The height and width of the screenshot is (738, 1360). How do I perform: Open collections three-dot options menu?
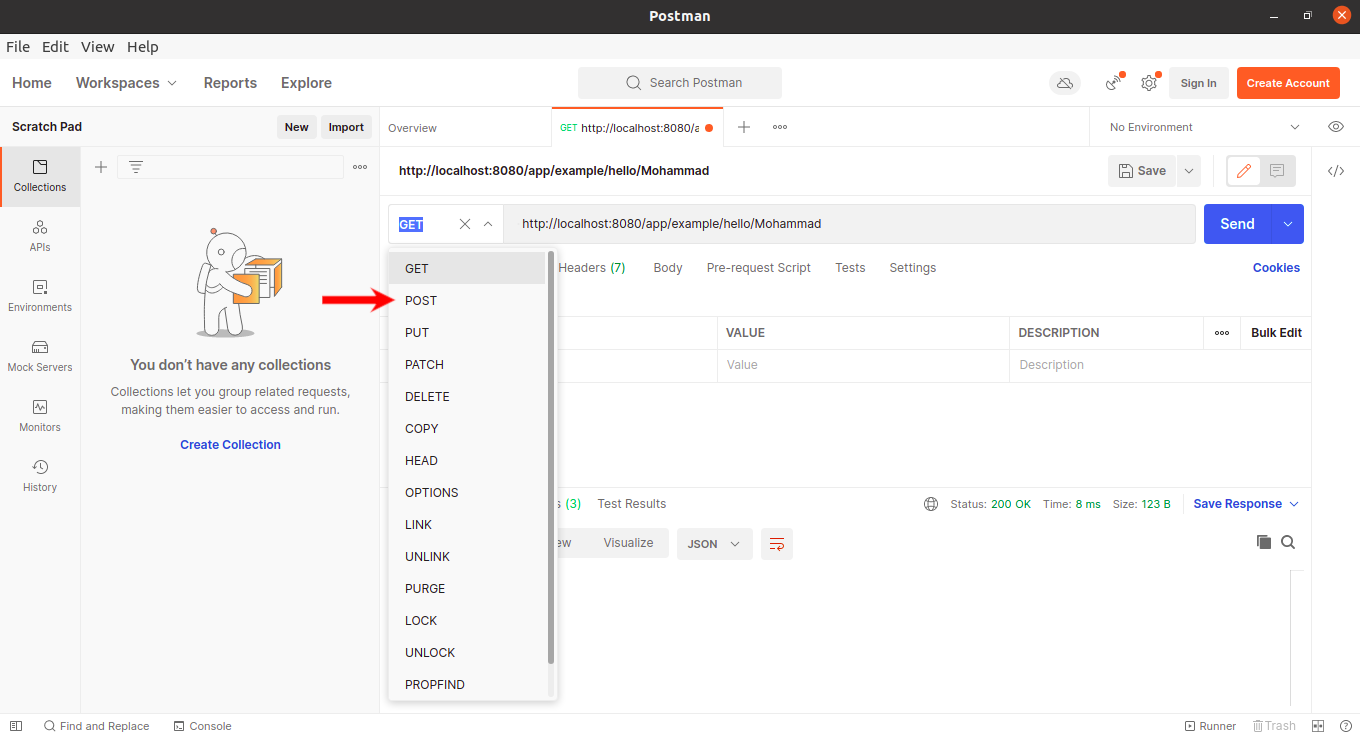pyautogui.click(x=360, y=167)
